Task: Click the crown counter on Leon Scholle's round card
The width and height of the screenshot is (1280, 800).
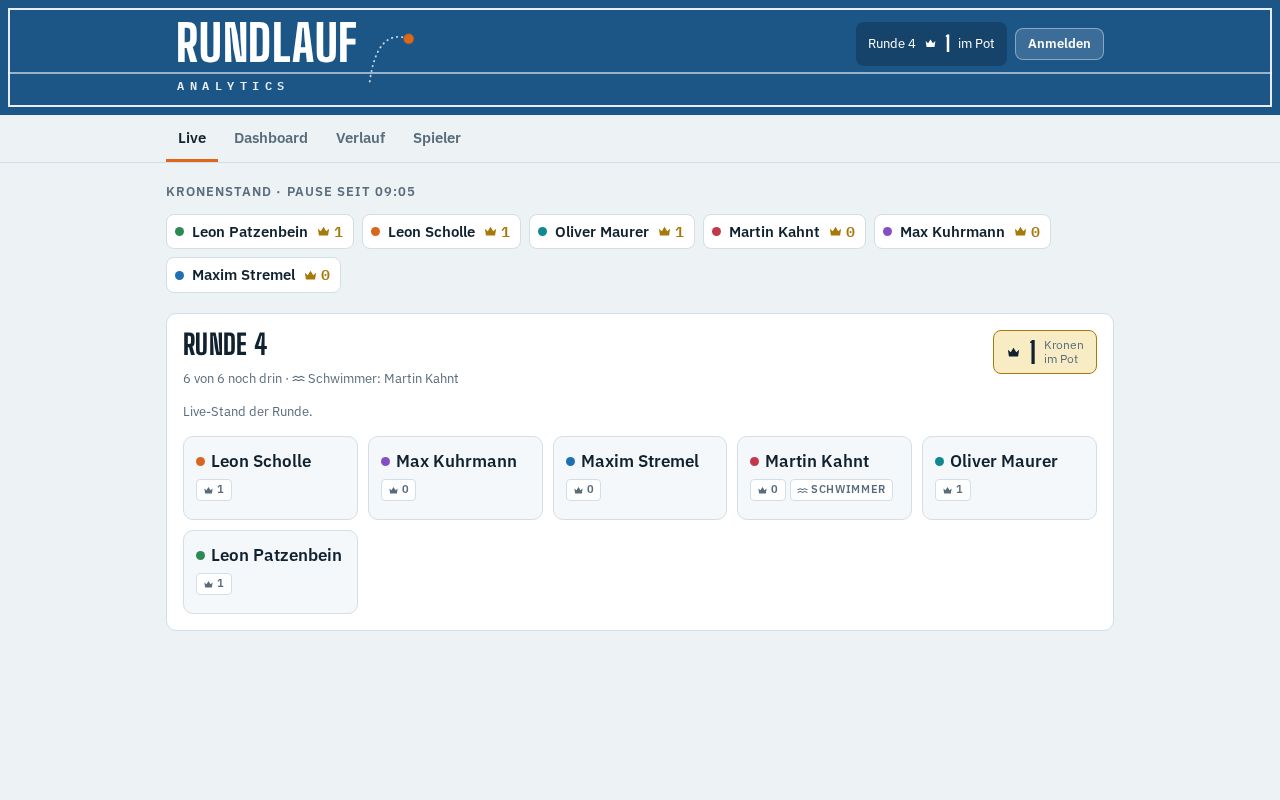Action: pyautogui.click(x=214, y=490)
